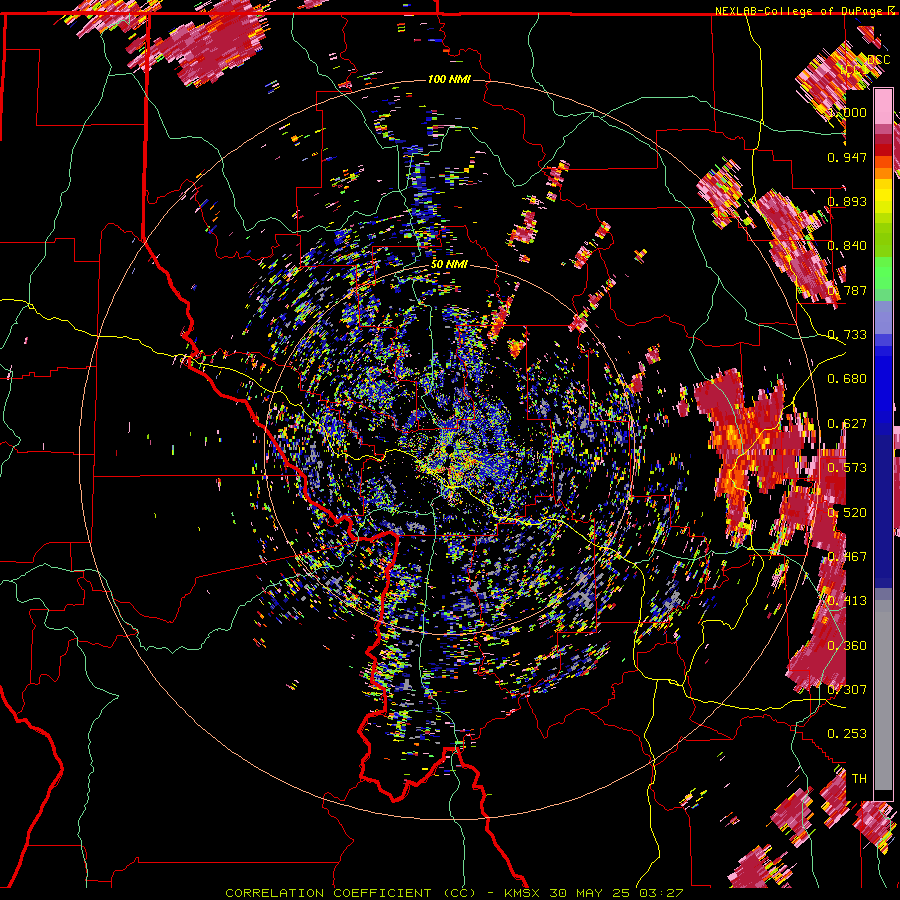Click the 100 NMI range ring label

coord(449,79)
